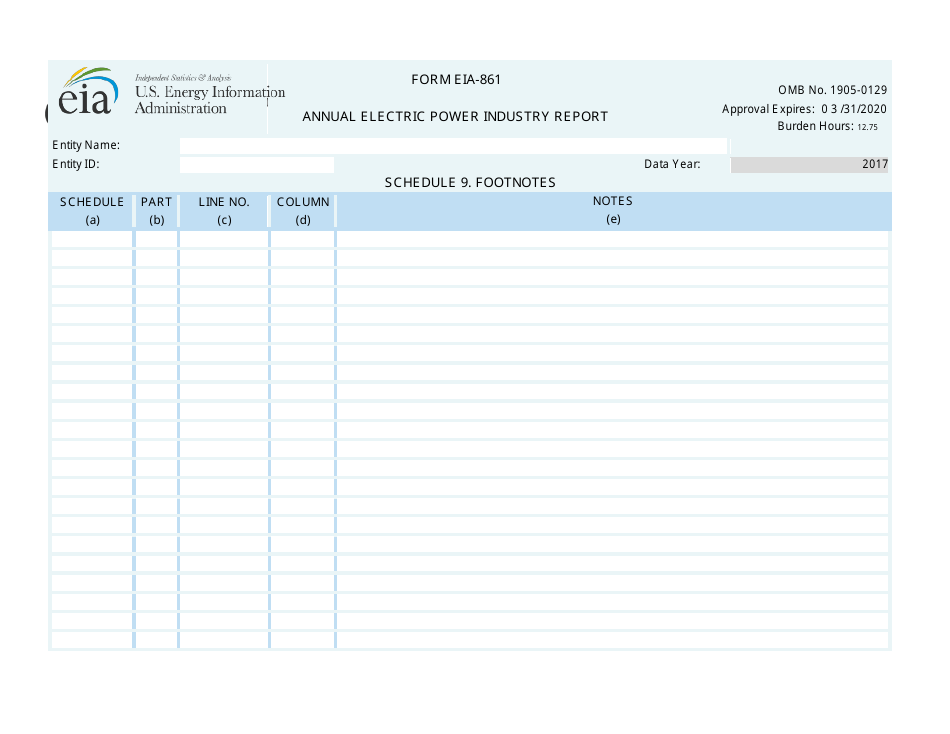Click the PART column header
This screenshot has height=734, width=950.
tap(156, 210)
